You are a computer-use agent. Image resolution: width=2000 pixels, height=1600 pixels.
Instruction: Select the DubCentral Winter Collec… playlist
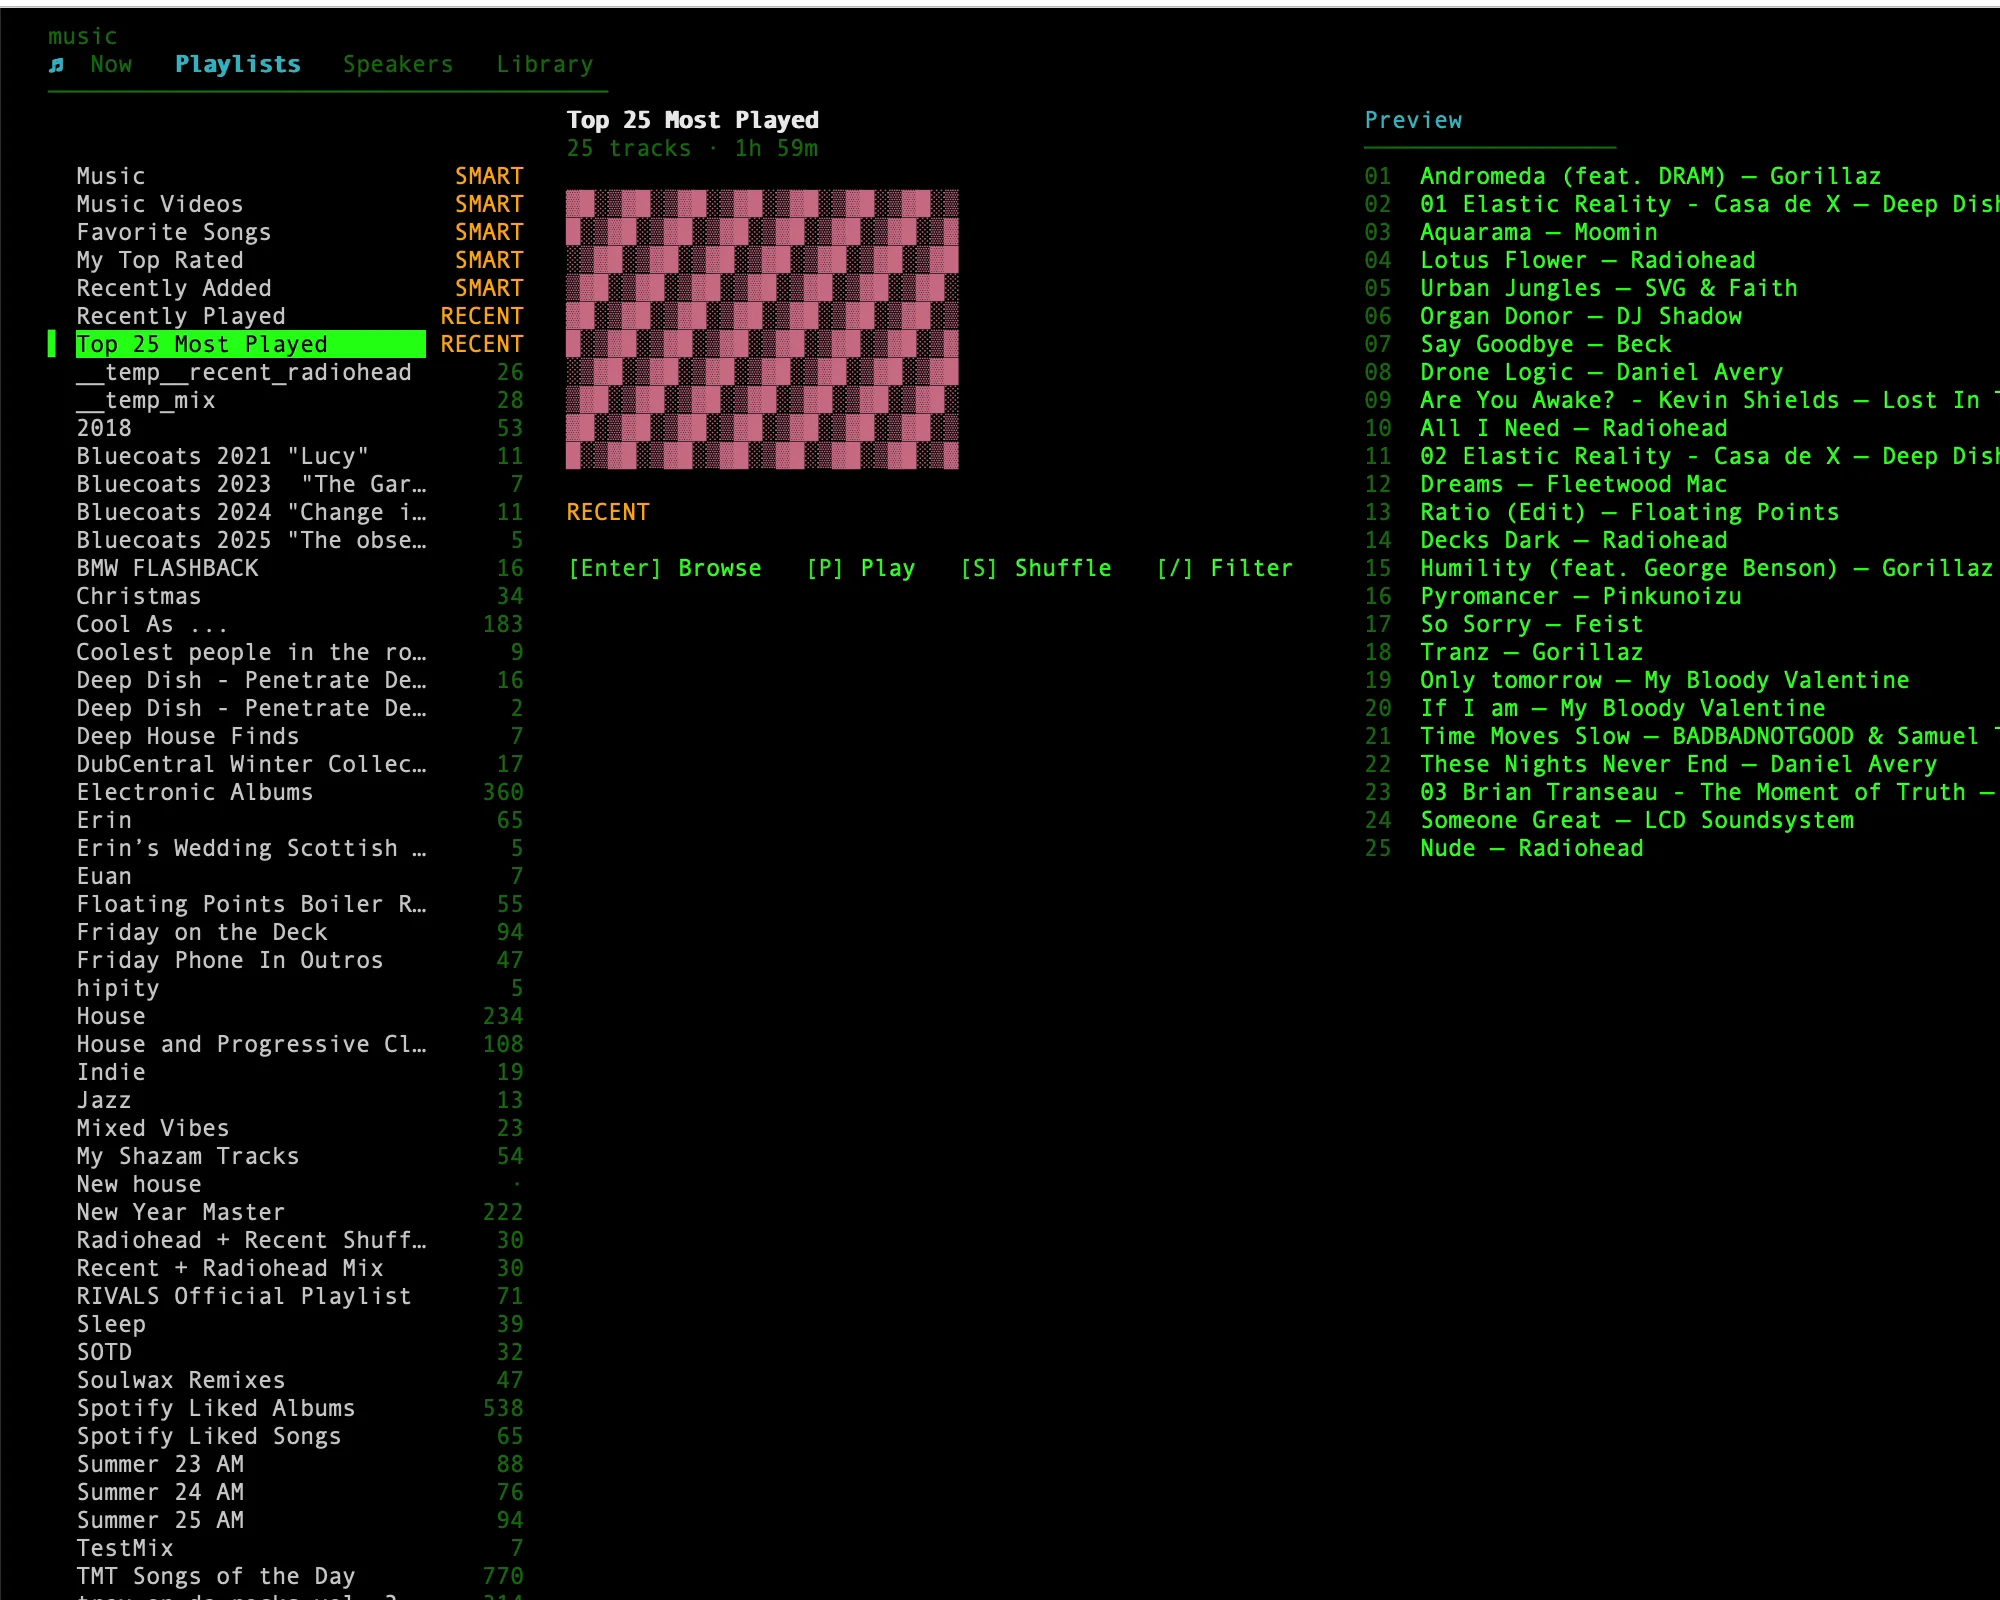tap(300, 764)
